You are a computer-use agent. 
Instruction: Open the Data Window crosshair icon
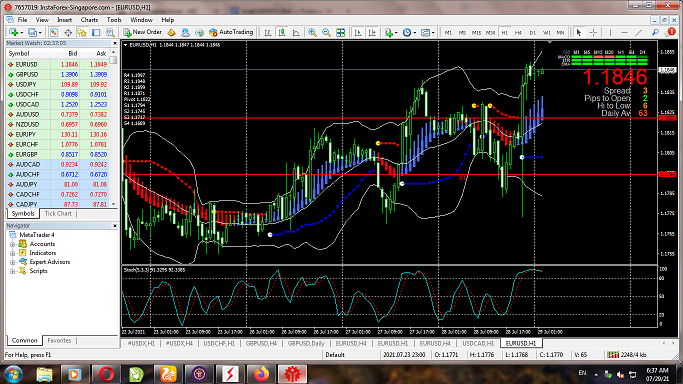pyautogui.click(x=68, y=32)
